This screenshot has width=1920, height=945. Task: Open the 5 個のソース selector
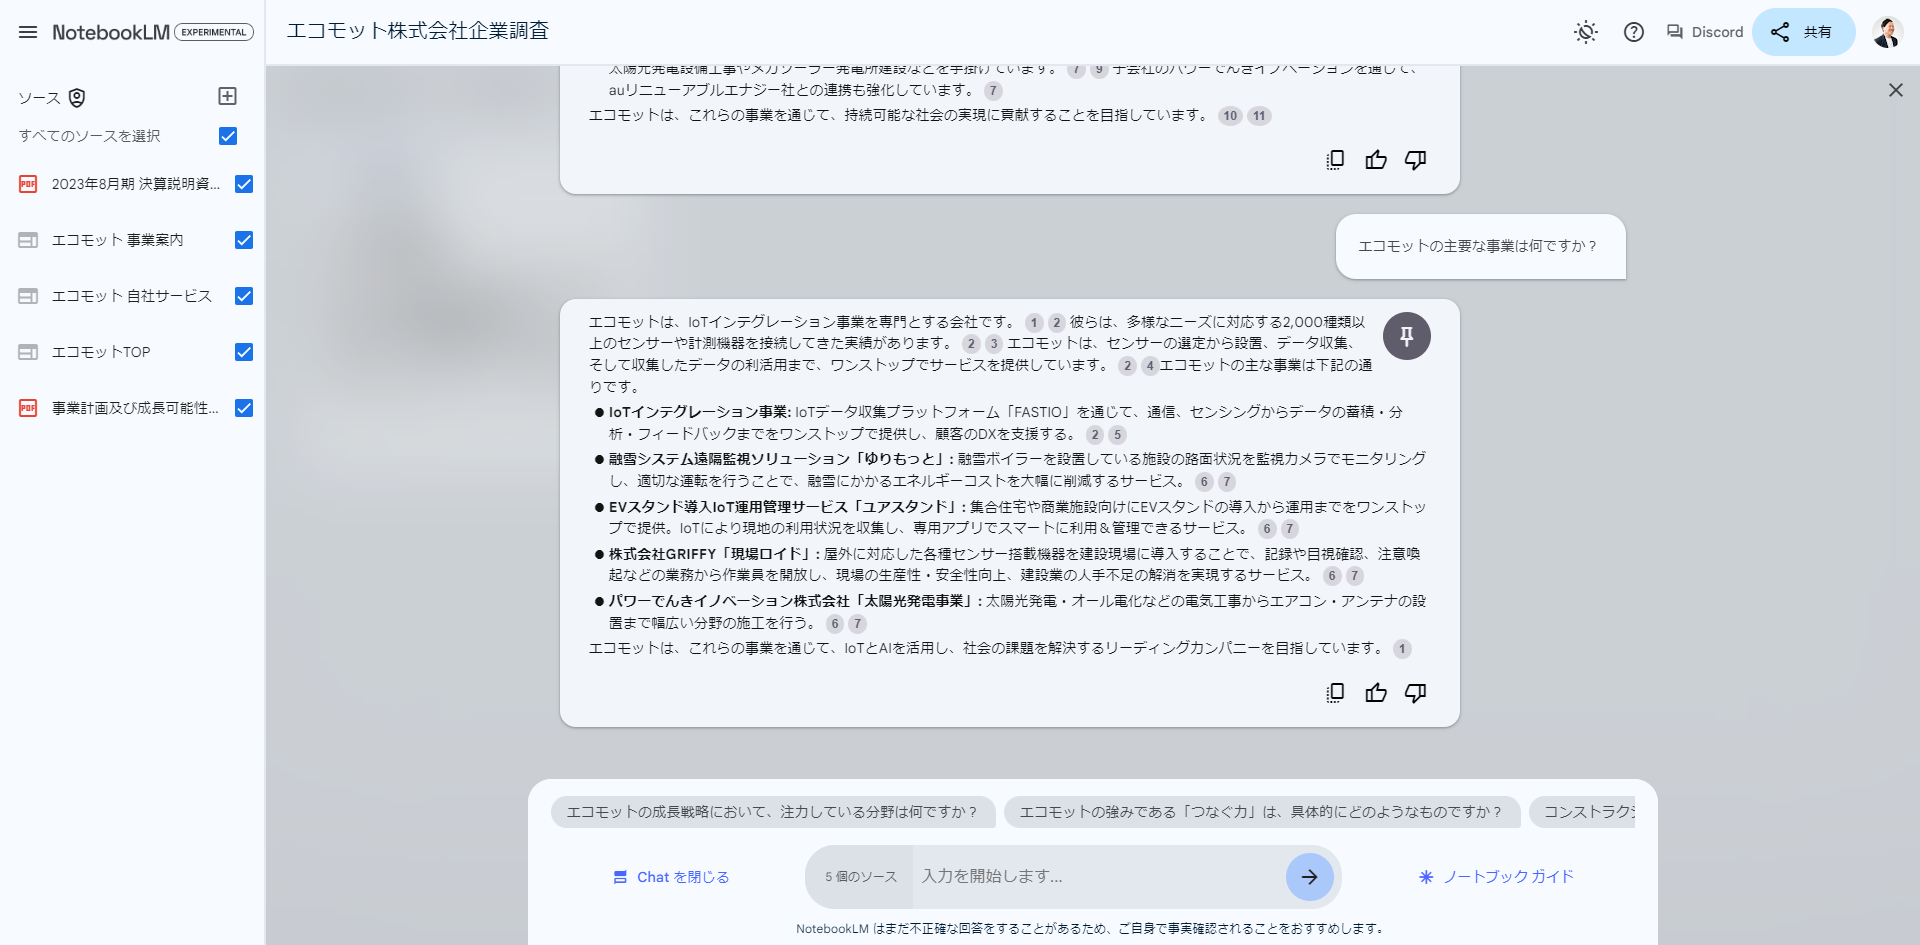pyautogui.click(x=861, y=877)
